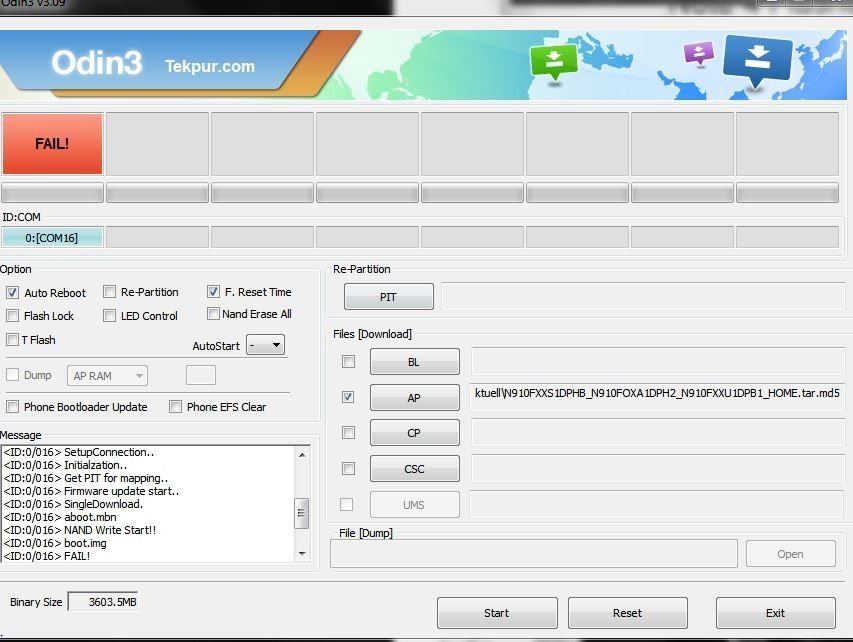Viewport: 853px width, 642px height.
Task: Click the 'SingleDownload.' log line
Action: (x=73, y=504)
